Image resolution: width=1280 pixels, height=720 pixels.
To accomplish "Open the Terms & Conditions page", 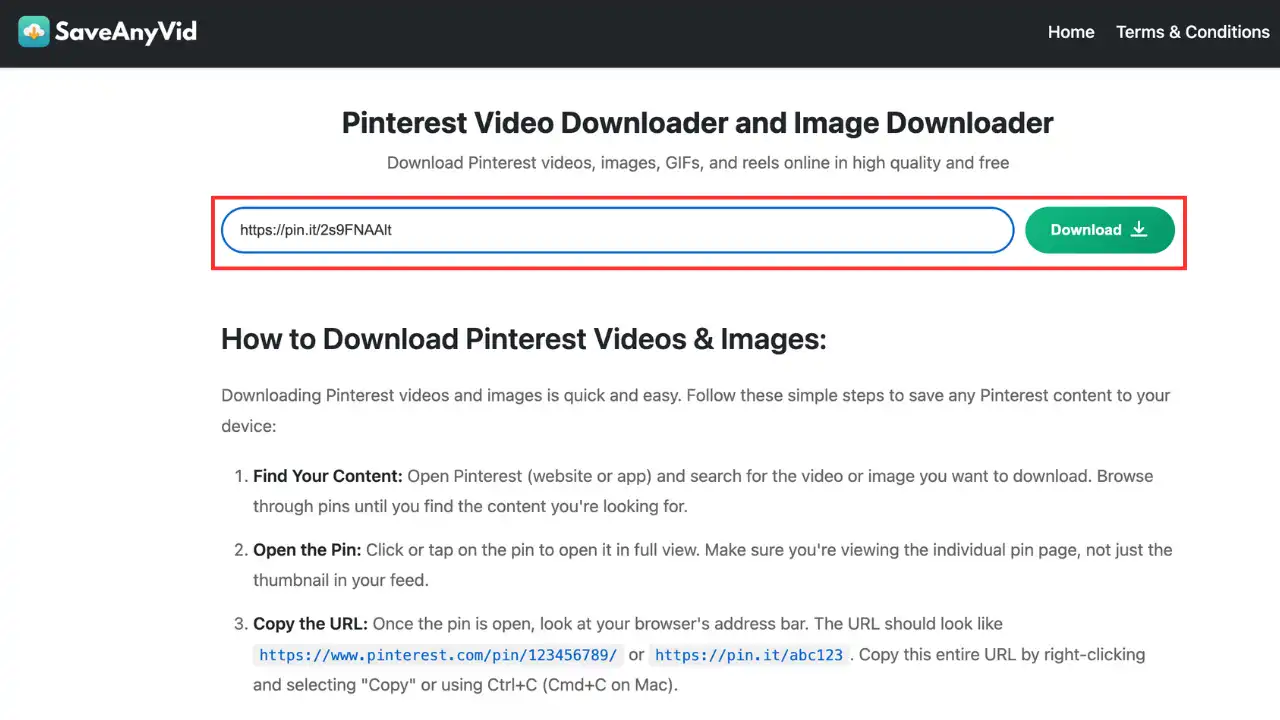I will [1193, 32].
